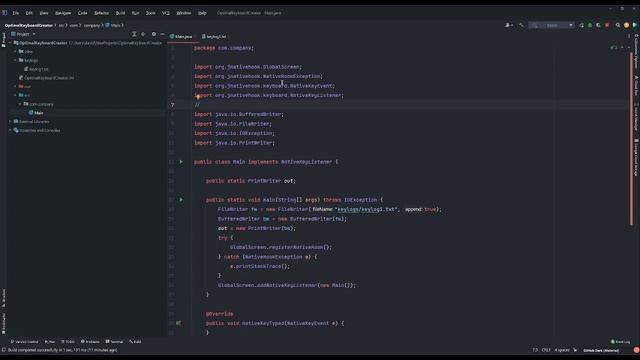This screenshot has width=640, height=360.
Task: Click the search everywhere magnifier
Action: point(618,25)
